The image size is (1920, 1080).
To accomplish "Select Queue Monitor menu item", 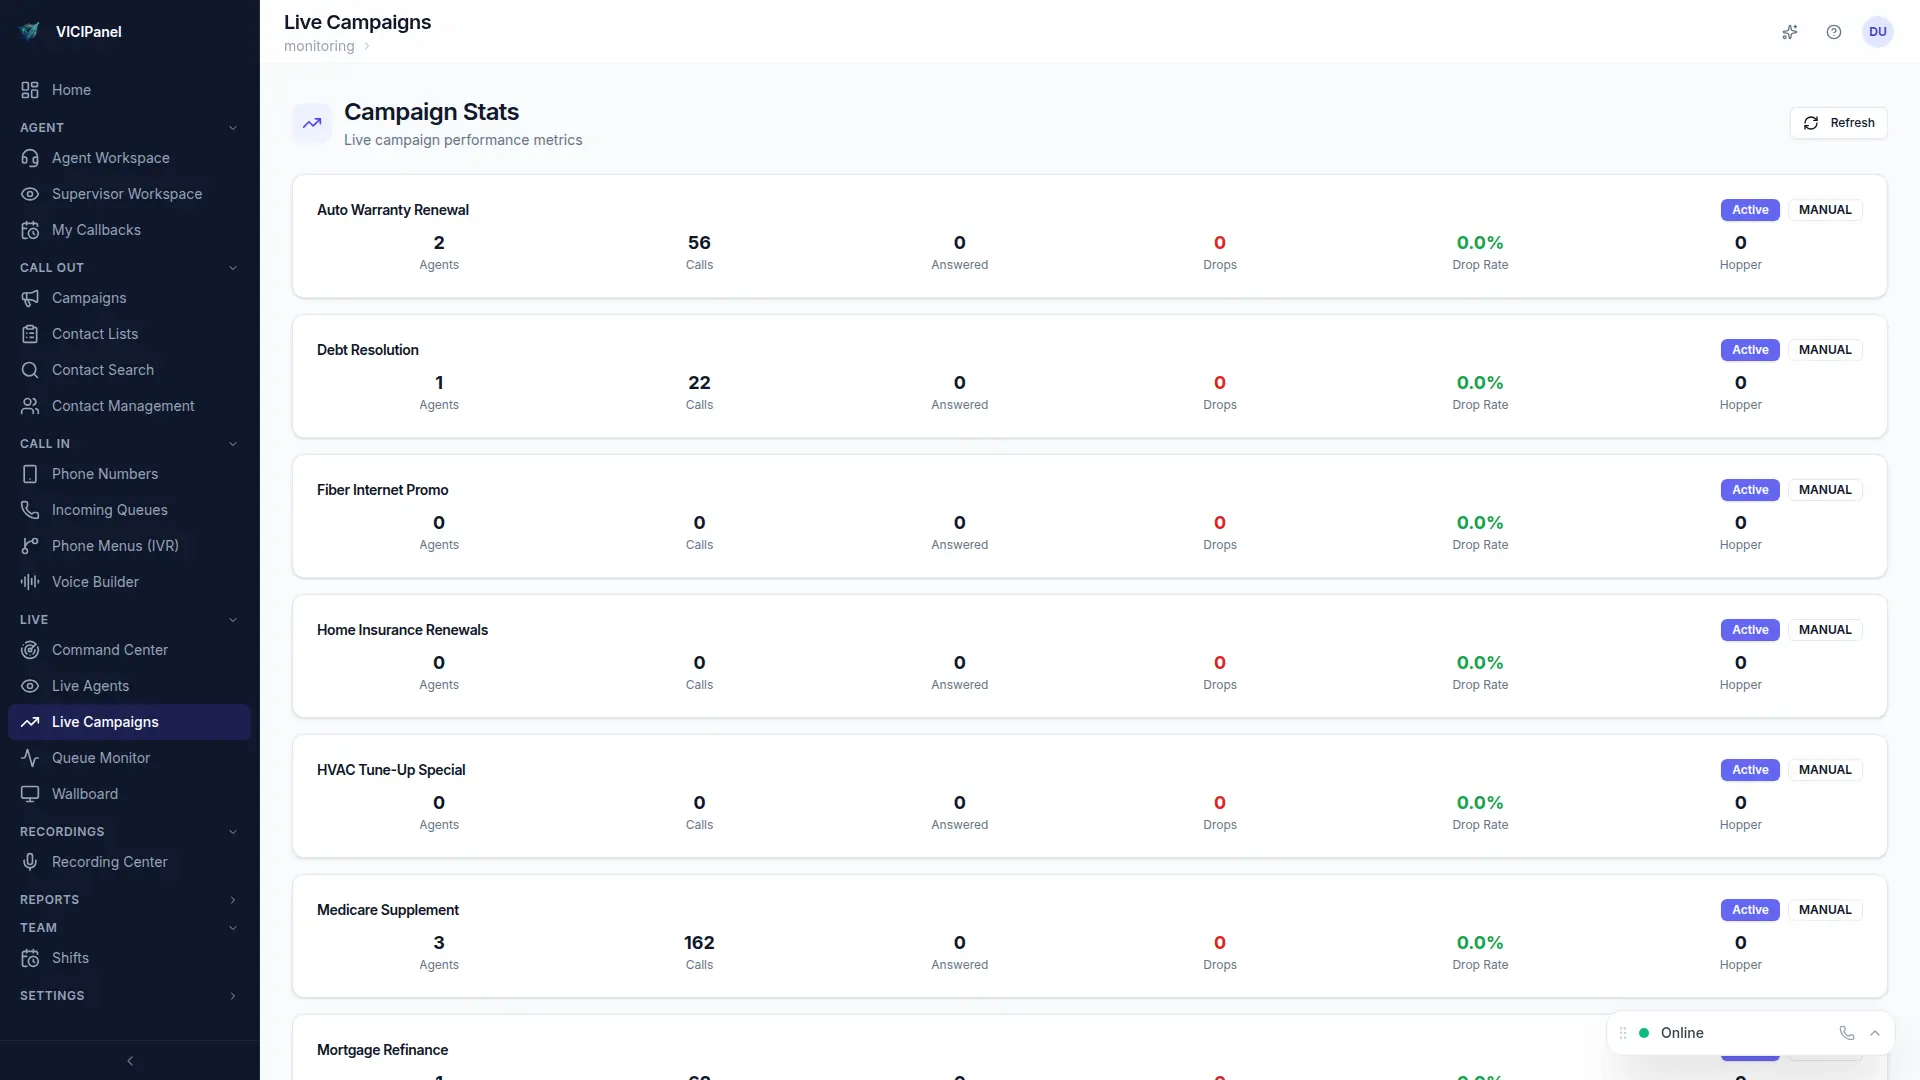I will point(100,758).
